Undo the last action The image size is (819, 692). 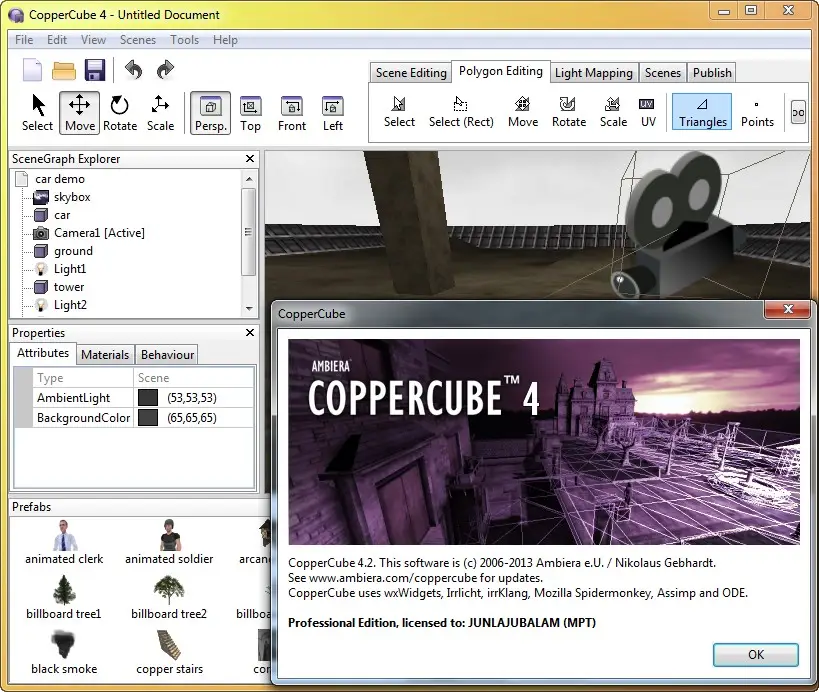pyautogui.click(x=133, y=69)
